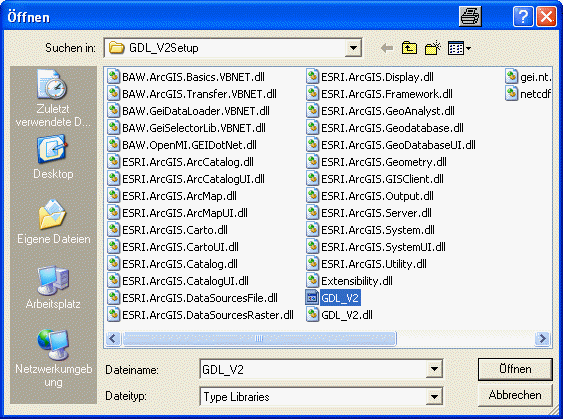Expand the Suchen in folder dropdown
The width and height of the screenshot is (563, 419).
point(353,48)
